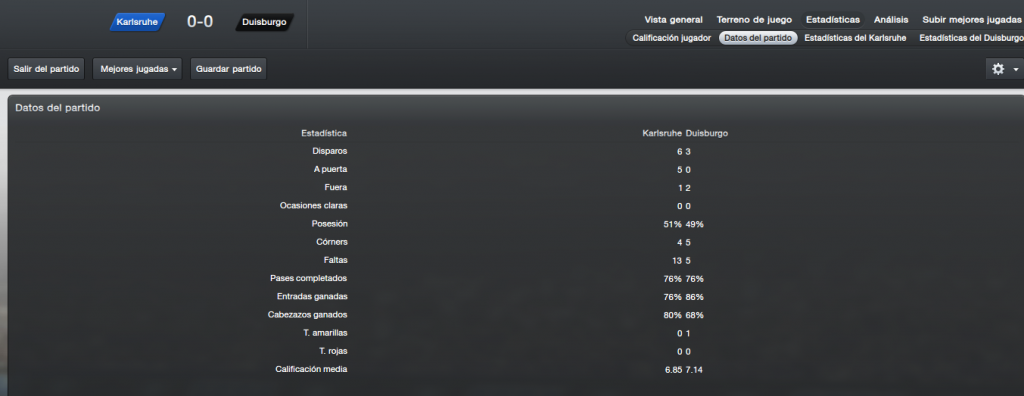Click the Duisburgo column header
The image size is (1024, 396).
tap(707, 133)
